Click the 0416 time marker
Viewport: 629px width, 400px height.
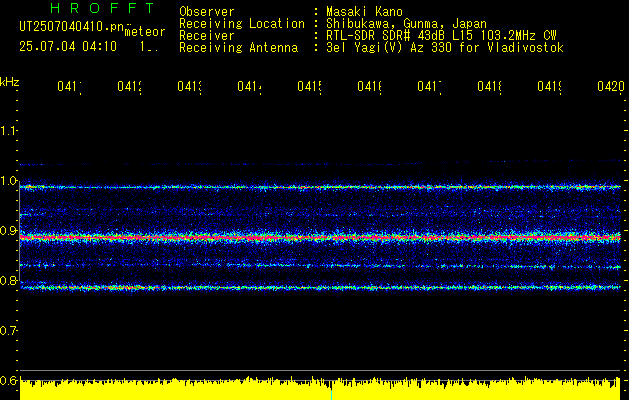pyautogui.click(x=369, y=86)
